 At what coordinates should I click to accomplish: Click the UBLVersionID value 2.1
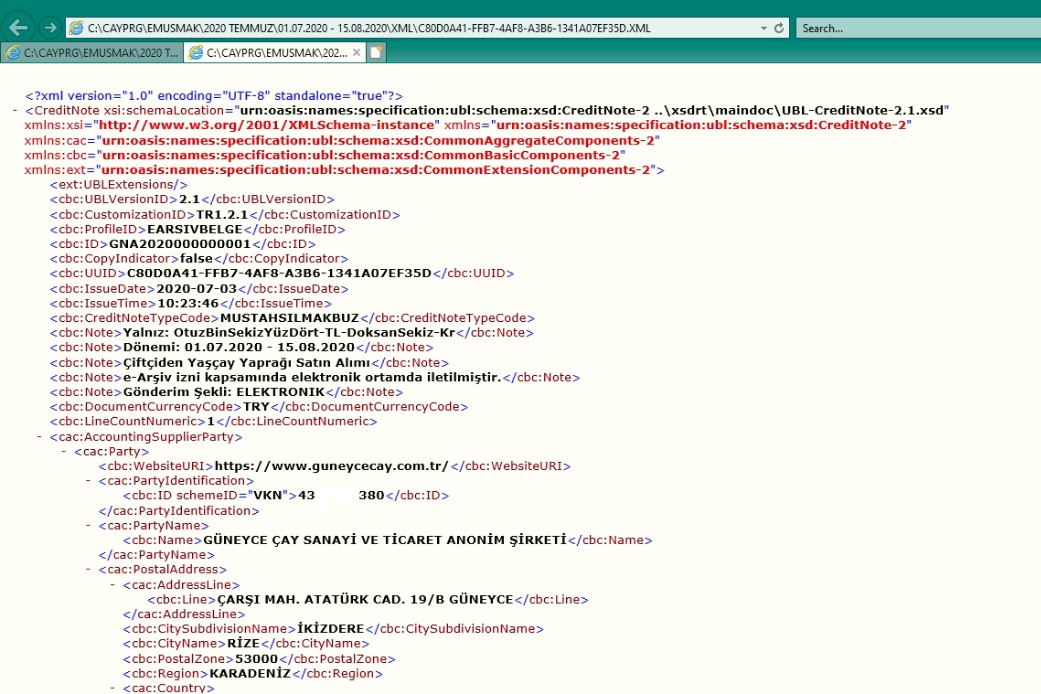point(189,199)
